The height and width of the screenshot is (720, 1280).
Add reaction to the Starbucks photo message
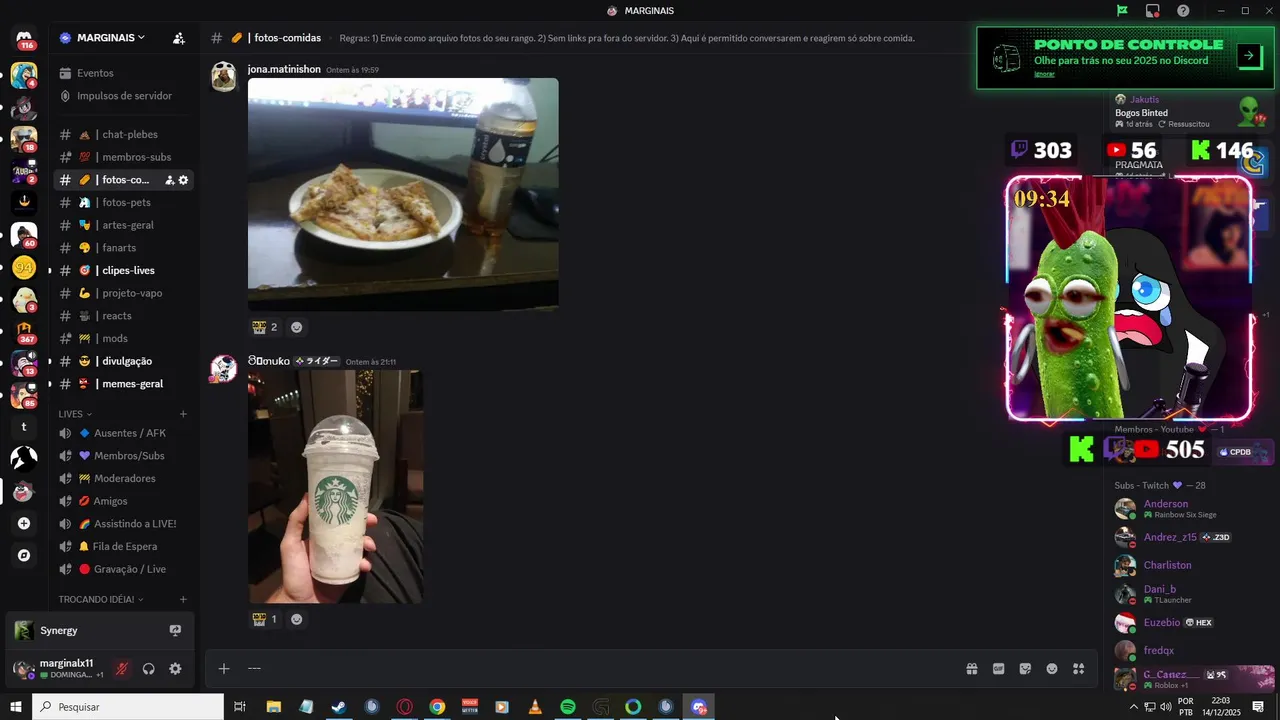click(296, 619)
